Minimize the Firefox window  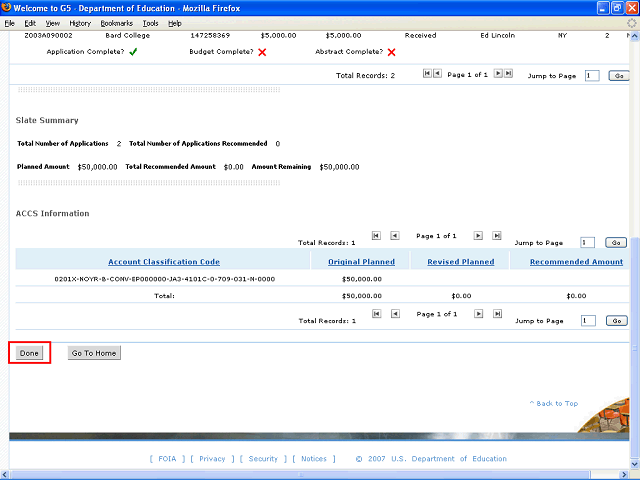point(604,8)
